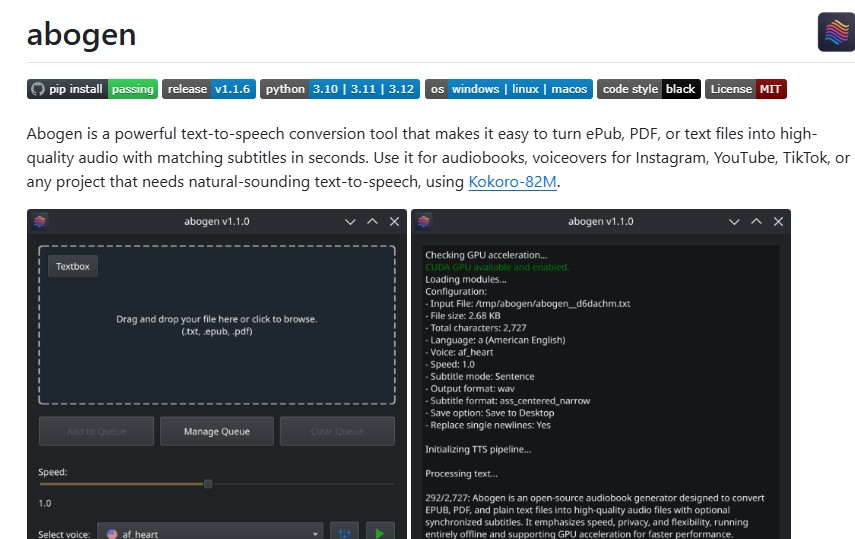Click the os windows | linux | macos badge
This screenshot has width=855, height=539.
pos(509,89)
